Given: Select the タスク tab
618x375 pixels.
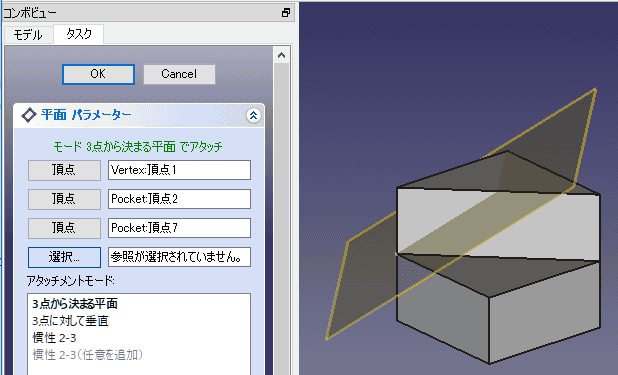Looking at the screenshot, I should click(79, 34).
